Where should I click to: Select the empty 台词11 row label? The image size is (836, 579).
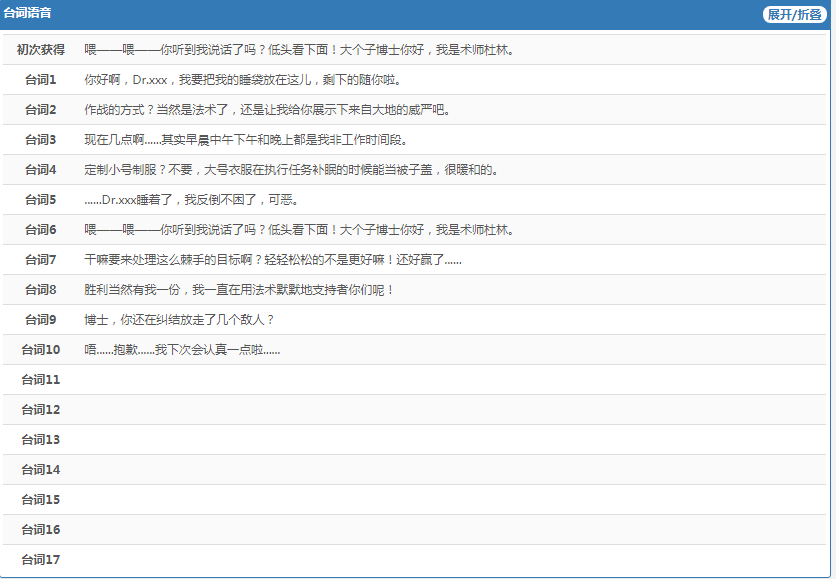(41, 380)
